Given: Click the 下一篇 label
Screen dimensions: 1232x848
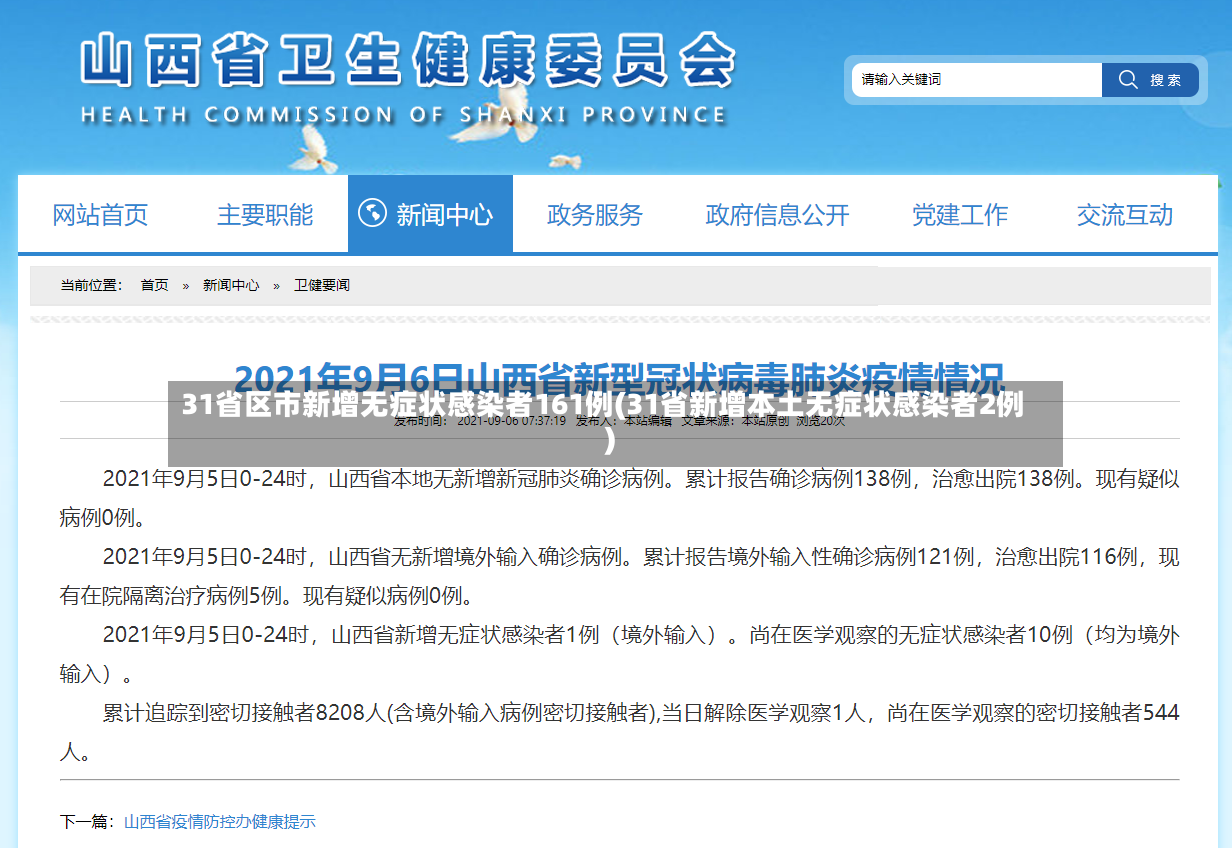Looking at the screenshot, I should [86, 822].
